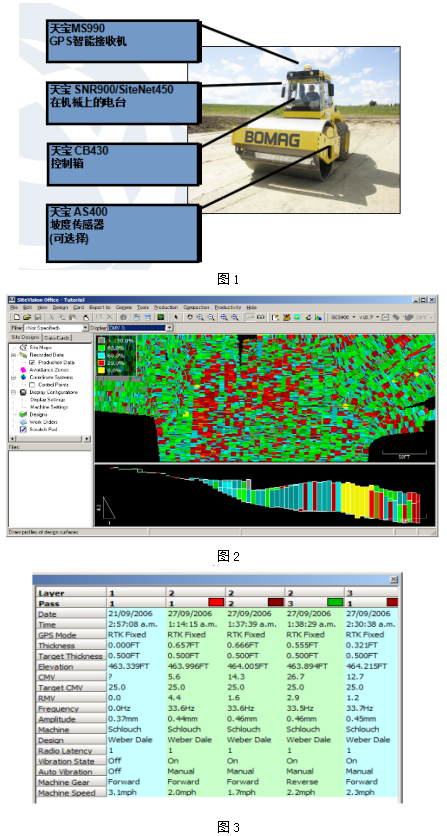Collapse the Display Configurations tree node
This screenshot has height=836, width=447.
13,392
